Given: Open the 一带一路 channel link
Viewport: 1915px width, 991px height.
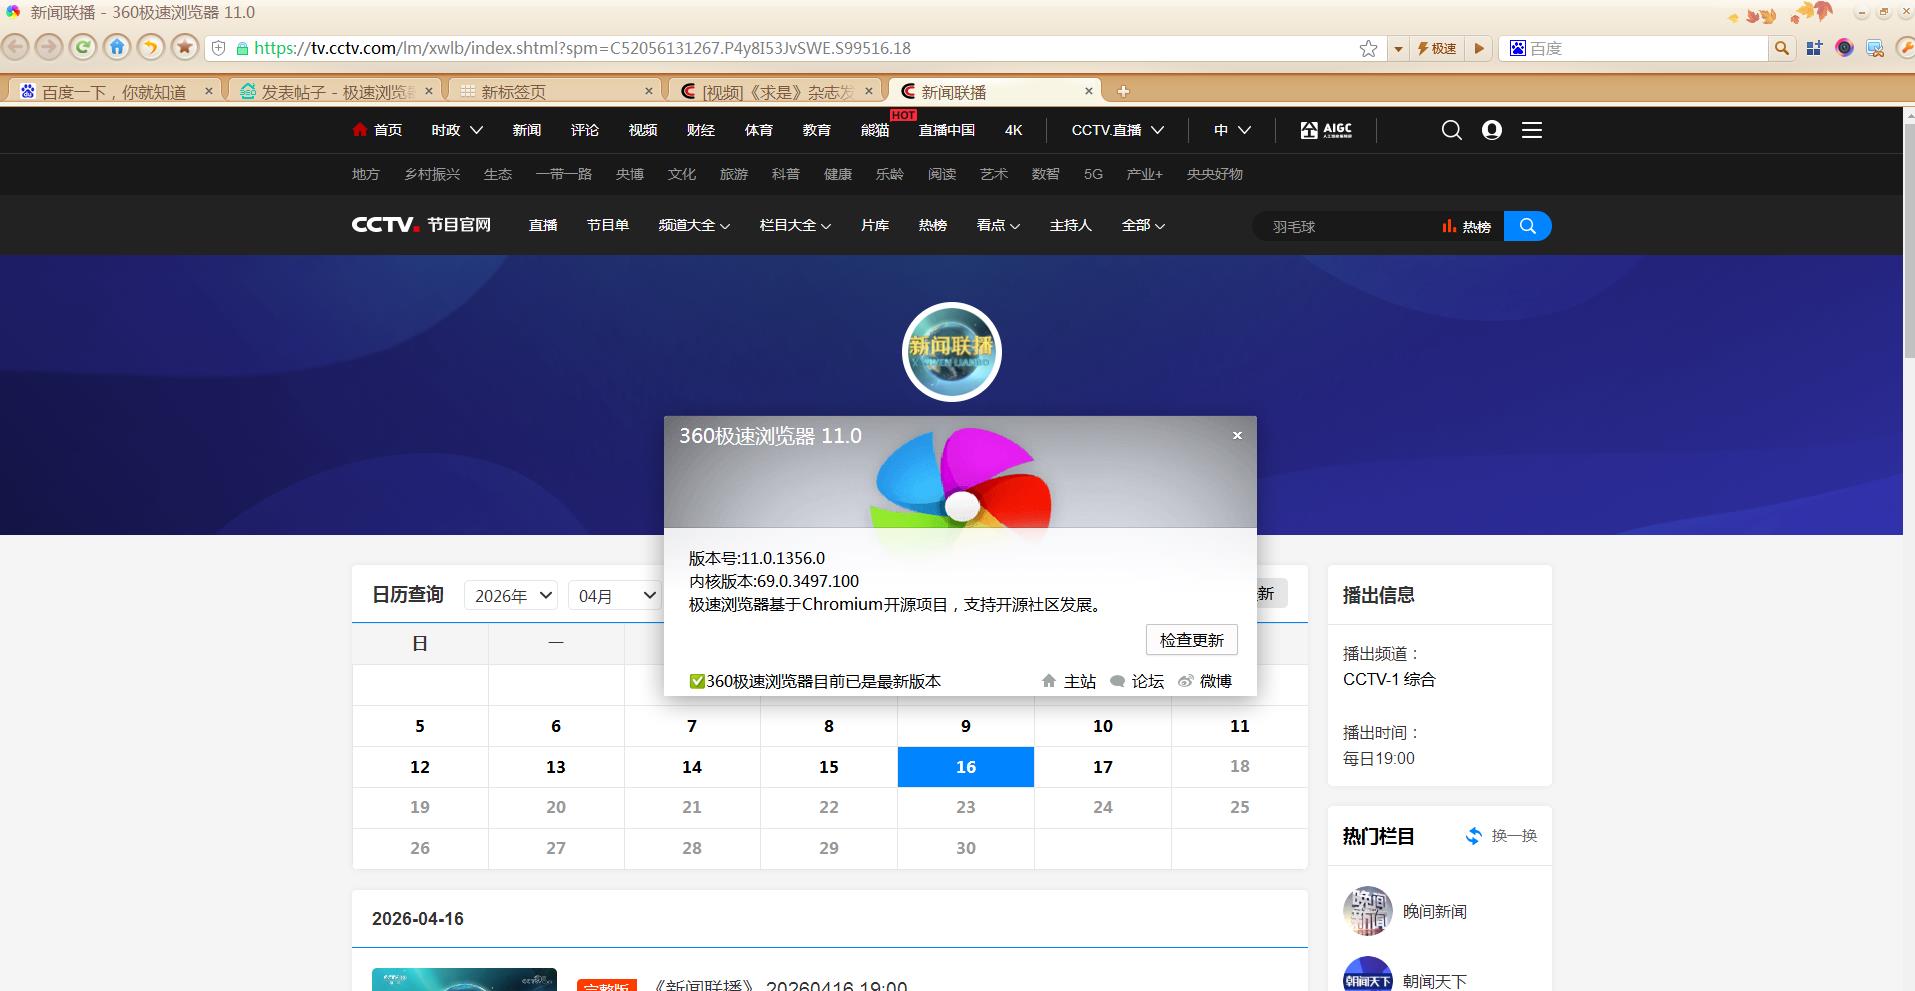Looking at the screenshot, I should coord(563,174).
